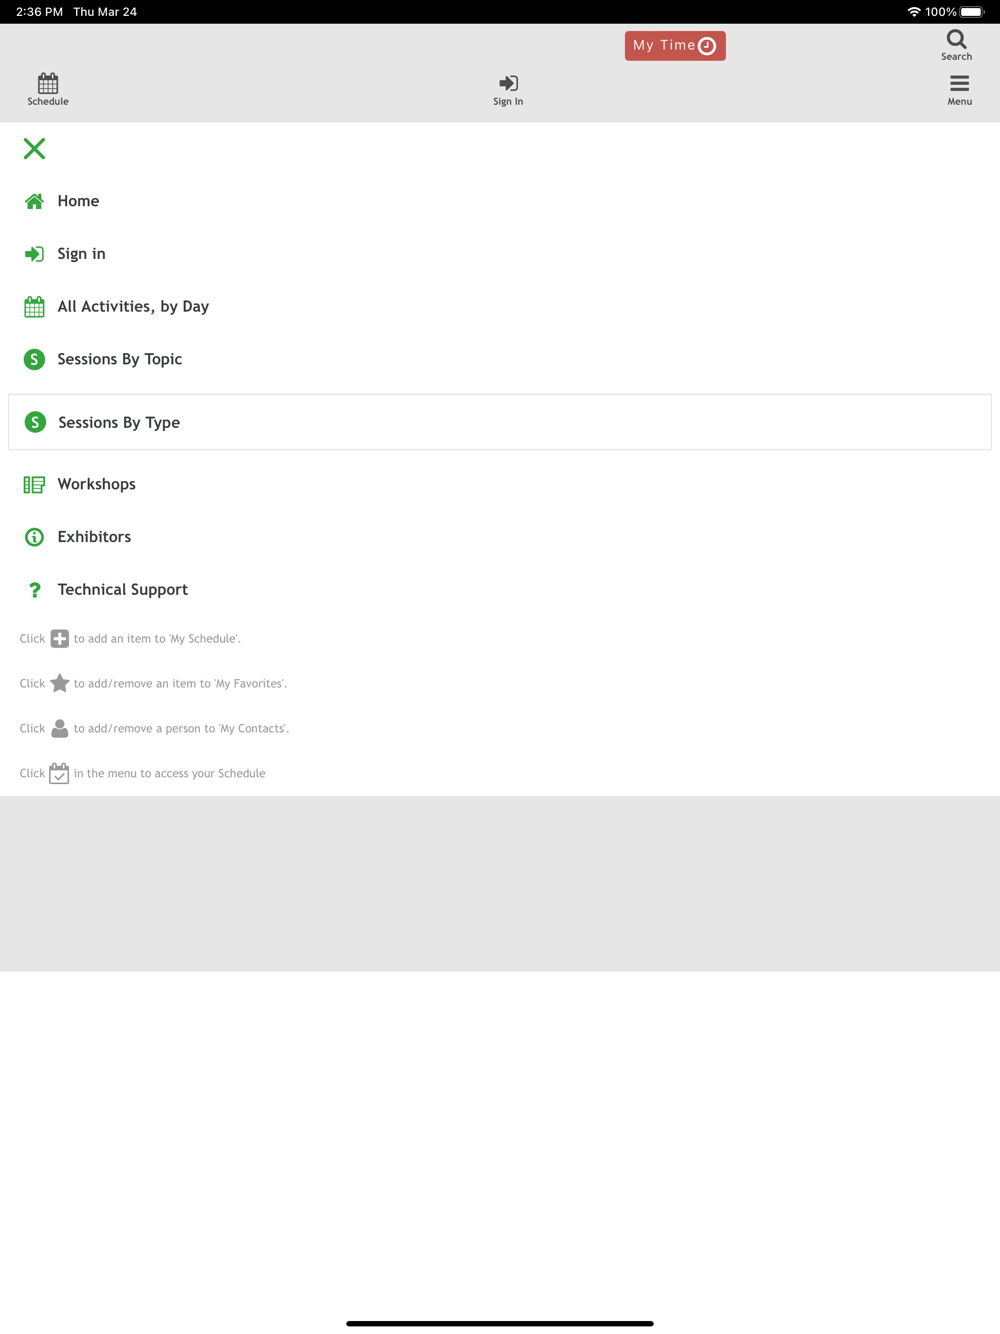The width and height of the screenshot is (1000, 1334).
Task: Click the calendar-check icon in Schedule hint
Action: [59, 773]
